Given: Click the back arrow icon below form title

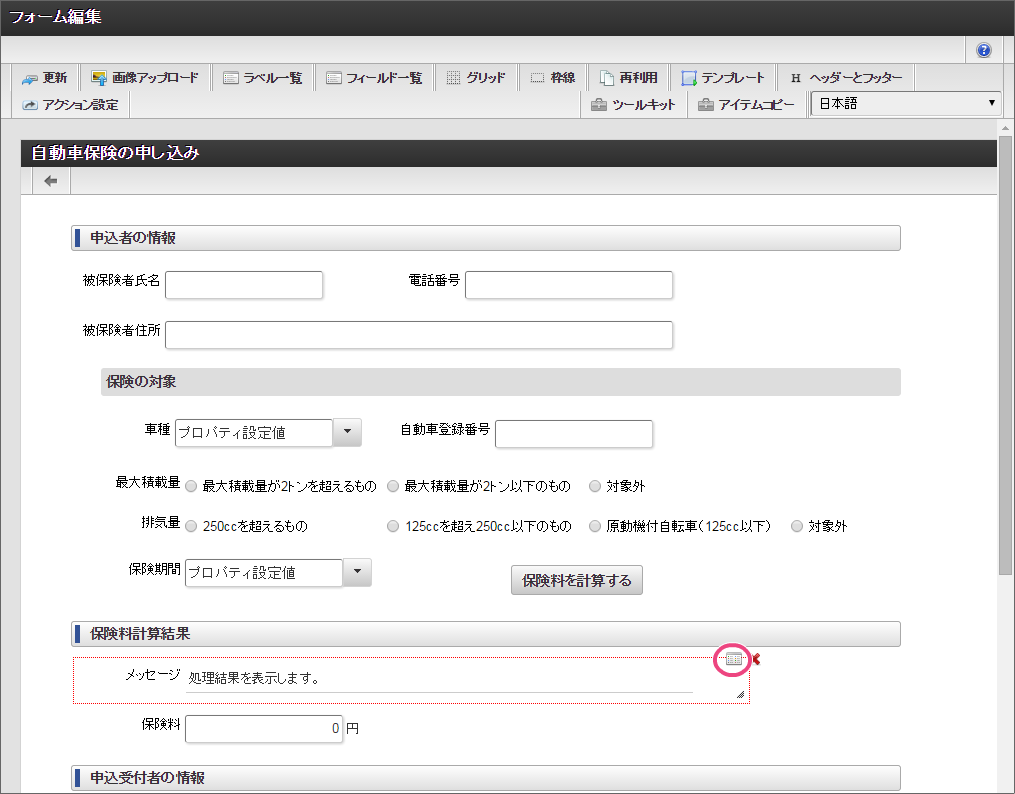Looking at the screenshot, I should pos(50,181).
